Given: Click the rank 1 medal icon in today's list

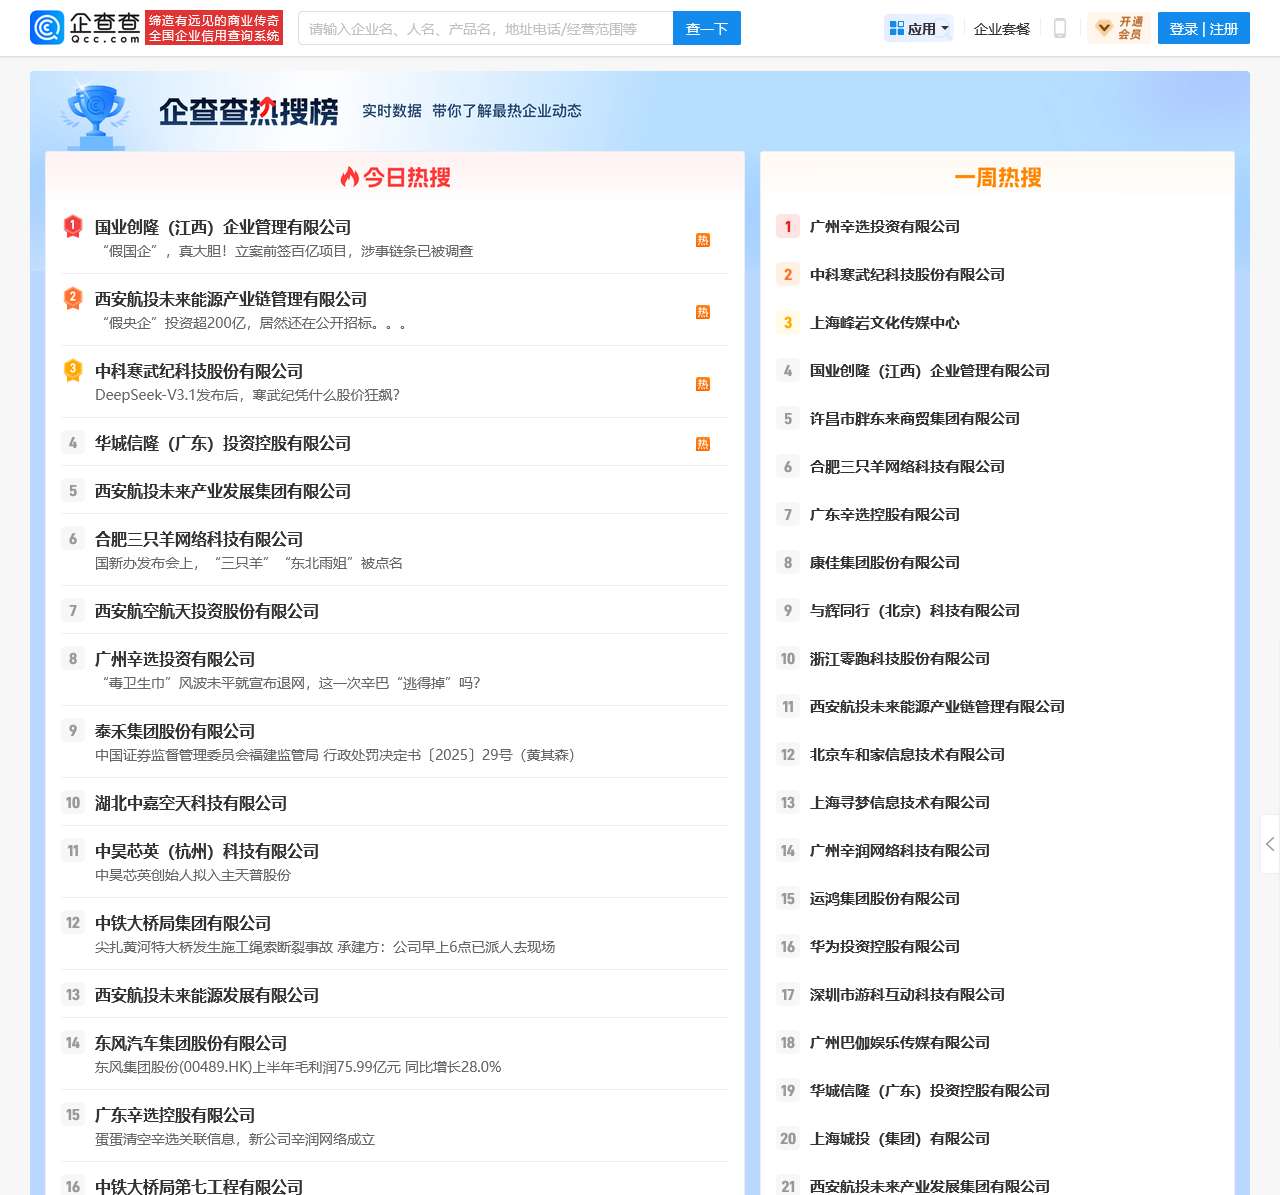Looking at the screenshot, I should tap(71, 228).
